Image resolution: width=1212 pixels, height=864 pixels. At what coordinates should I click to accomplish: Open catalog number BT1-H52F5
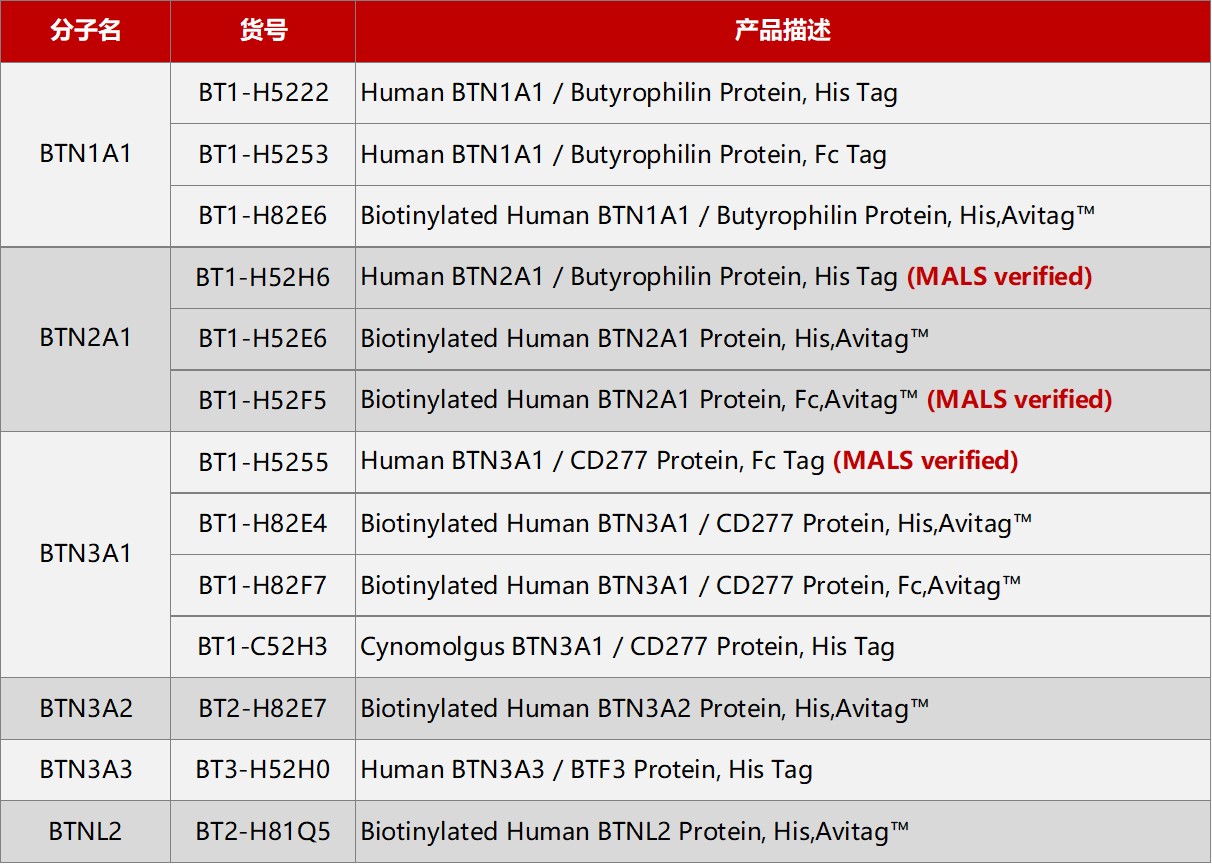click(263, 400)
